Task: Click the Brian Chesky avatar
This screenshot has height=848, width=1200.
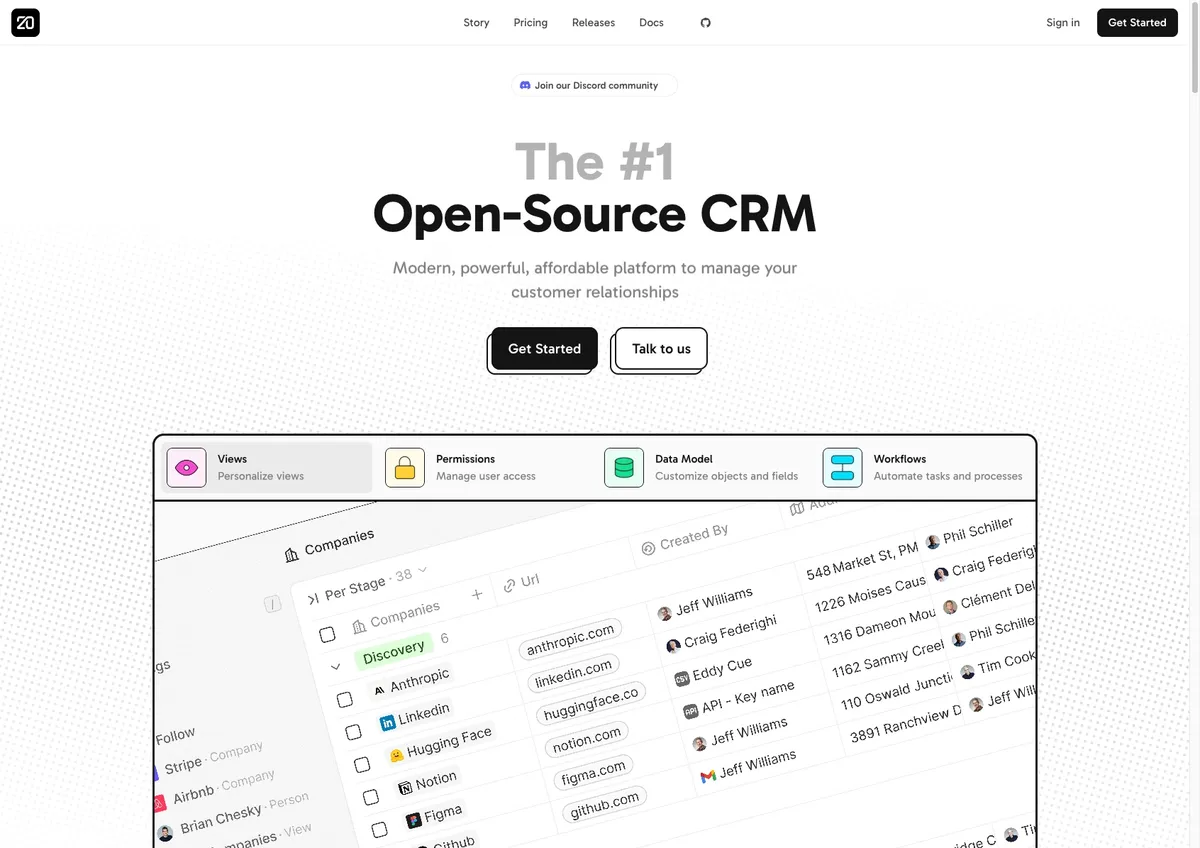Action: pos(165,833)
